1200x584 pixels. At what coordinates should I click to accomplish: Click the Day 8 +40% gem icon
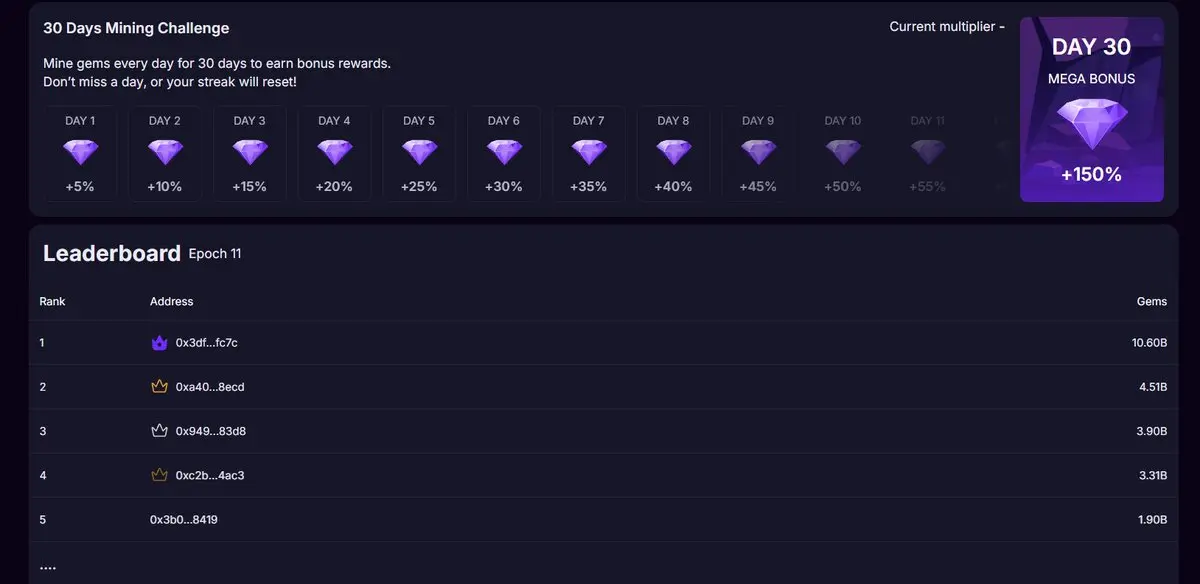(673, 153)
